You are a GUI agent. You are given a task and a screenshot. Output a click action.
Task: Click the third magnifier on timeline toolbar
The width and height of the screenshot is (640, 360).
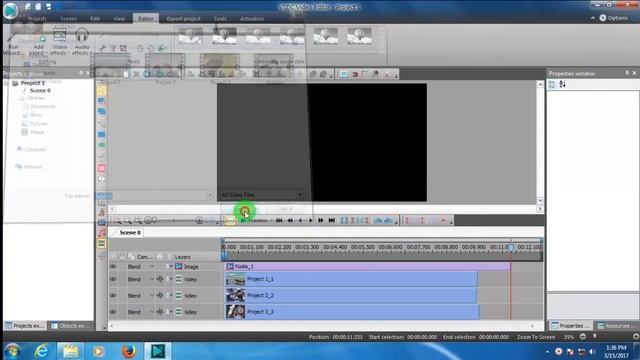click(x=138, y=220)
